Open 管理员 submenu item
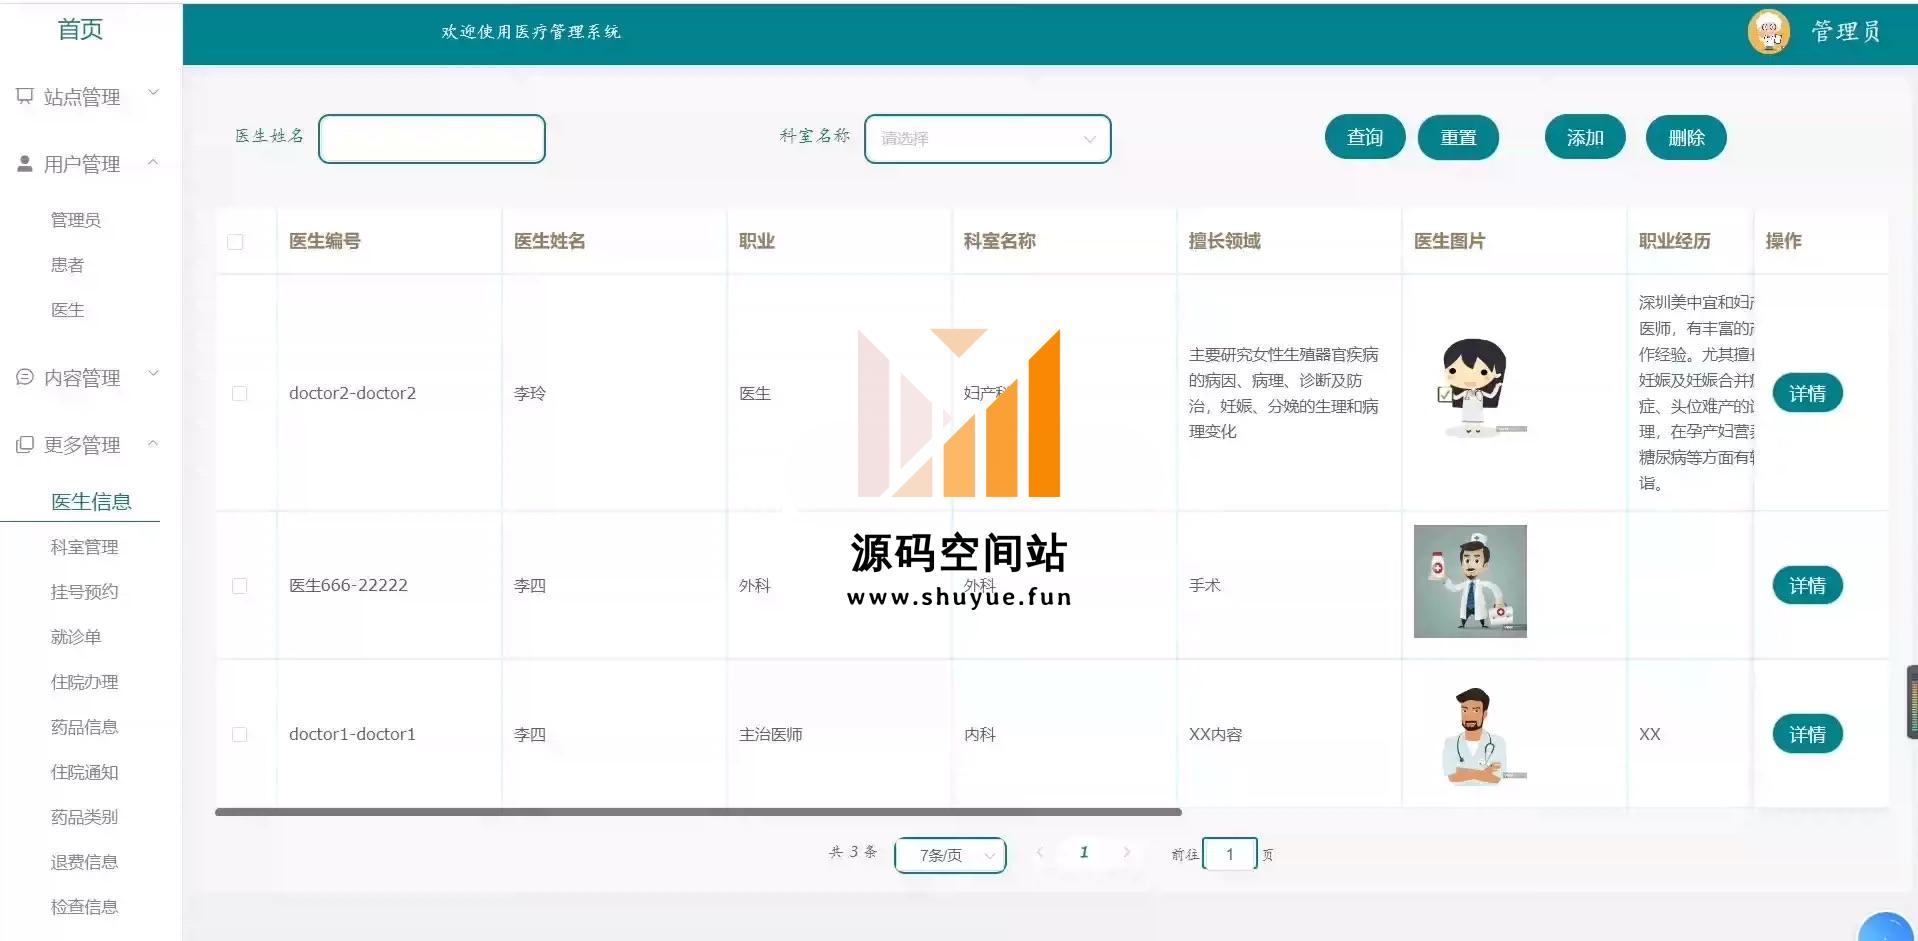 (x=76, y=220)
